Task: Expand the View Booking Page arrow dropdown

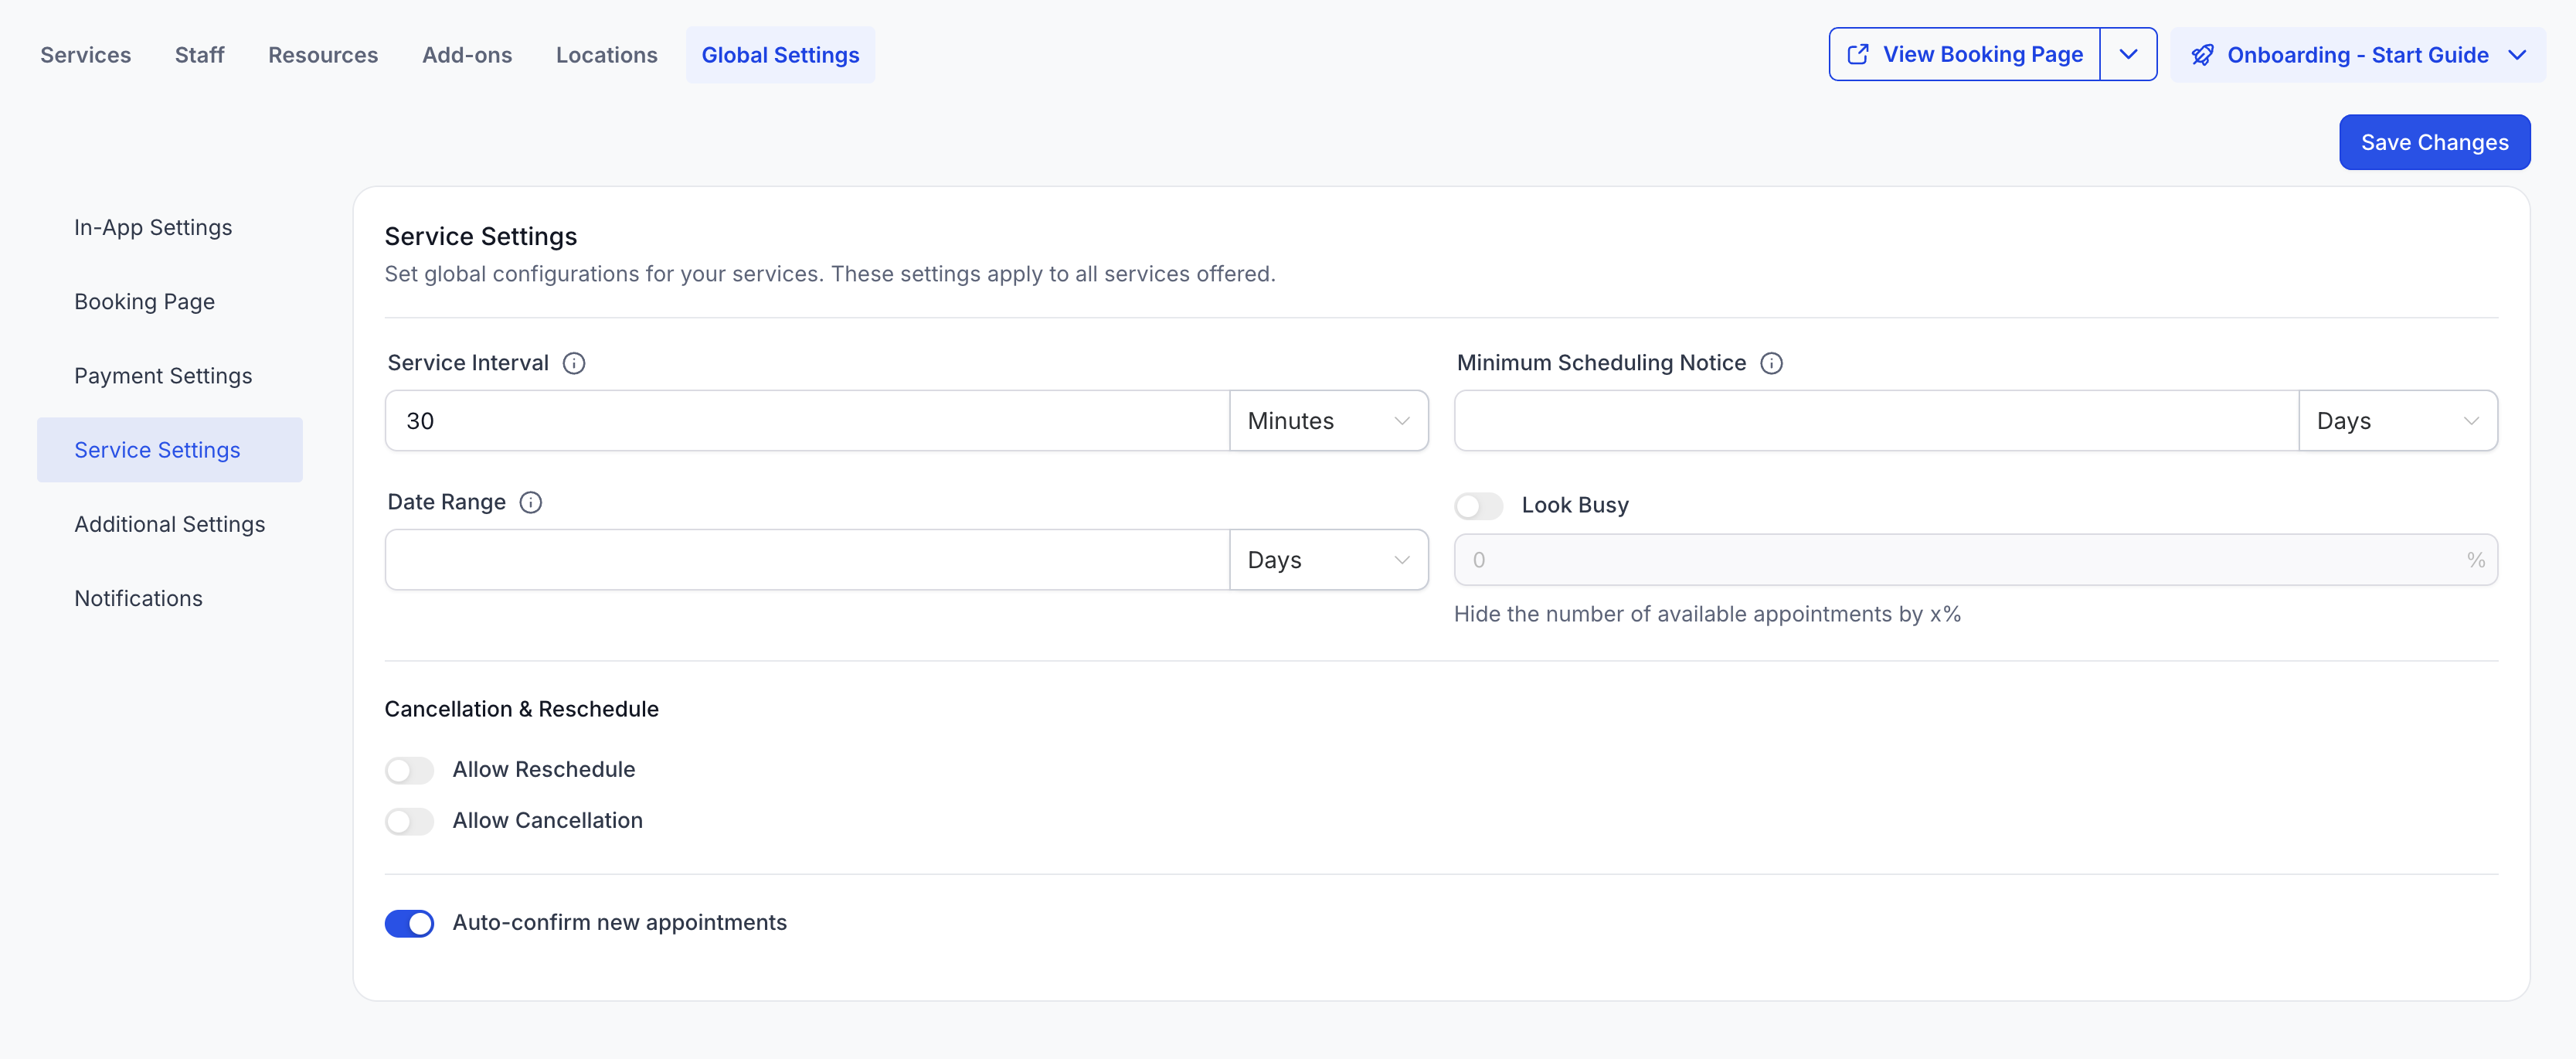Action: [2128, 55]
